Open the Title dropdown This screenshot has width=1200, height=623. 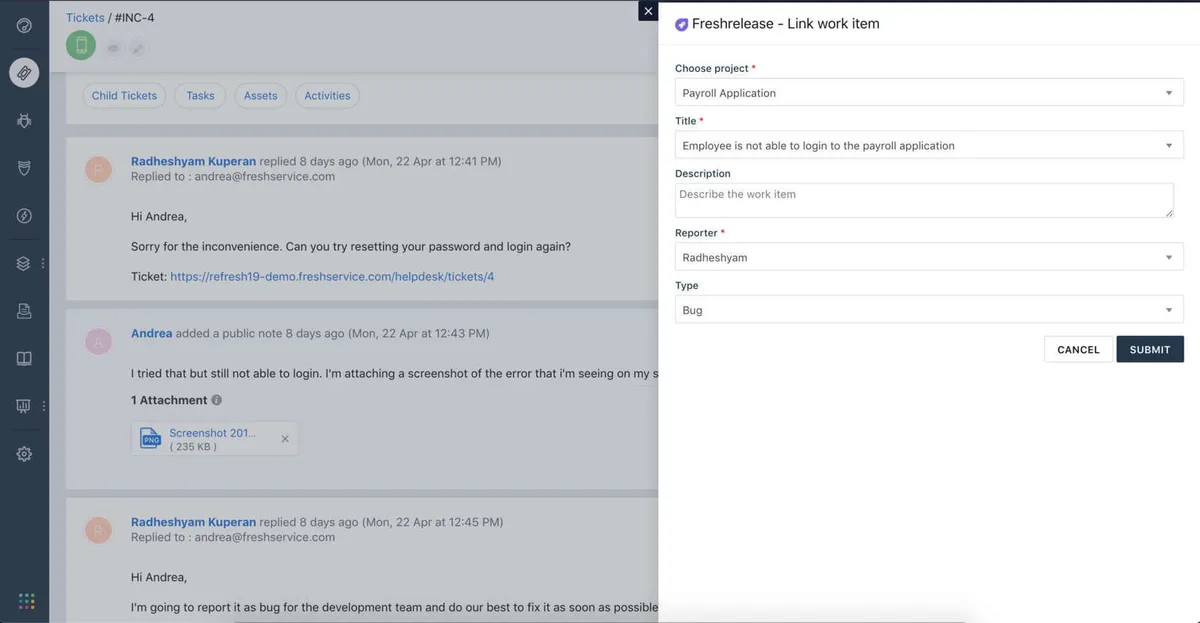point(929,145)
